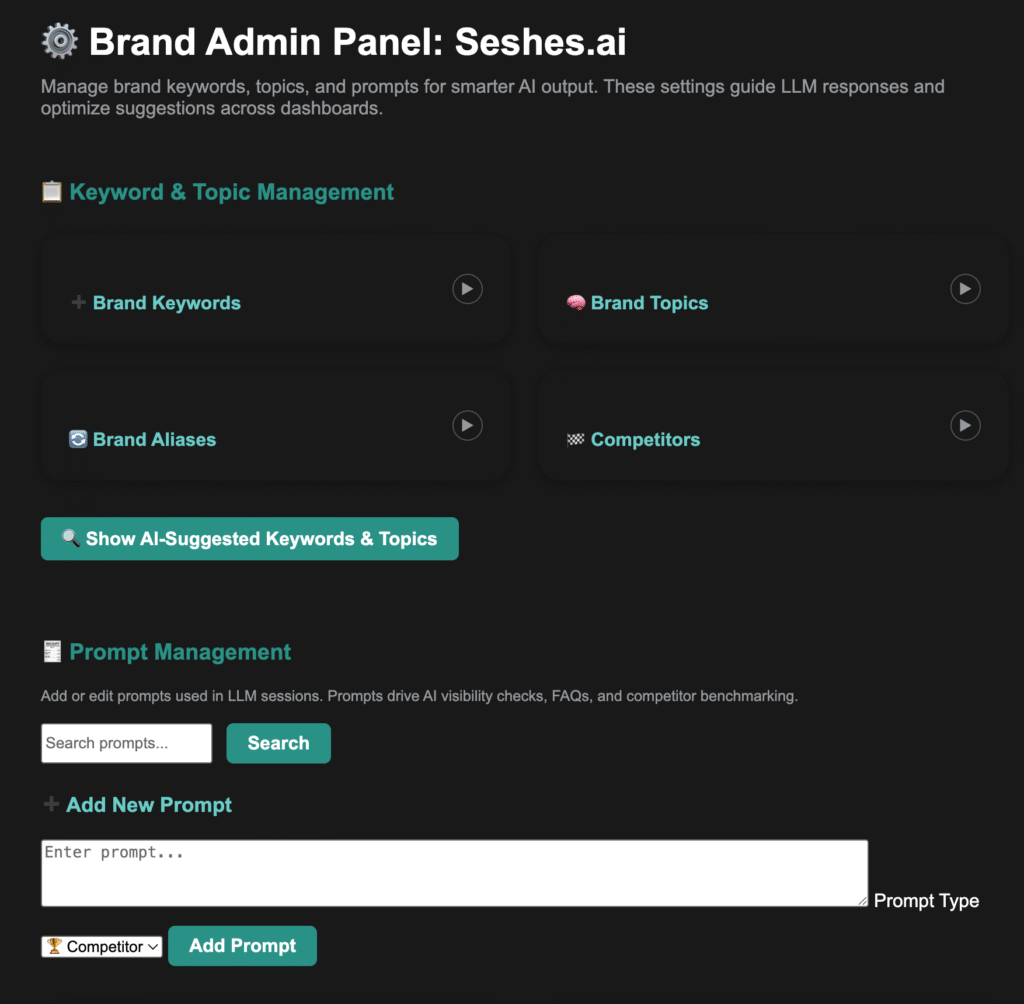Image resolution: width=1024 pixels, height=1004 pixels.
Task: Click the brain icon beside Brand Topics
Action: click(576, 303)
